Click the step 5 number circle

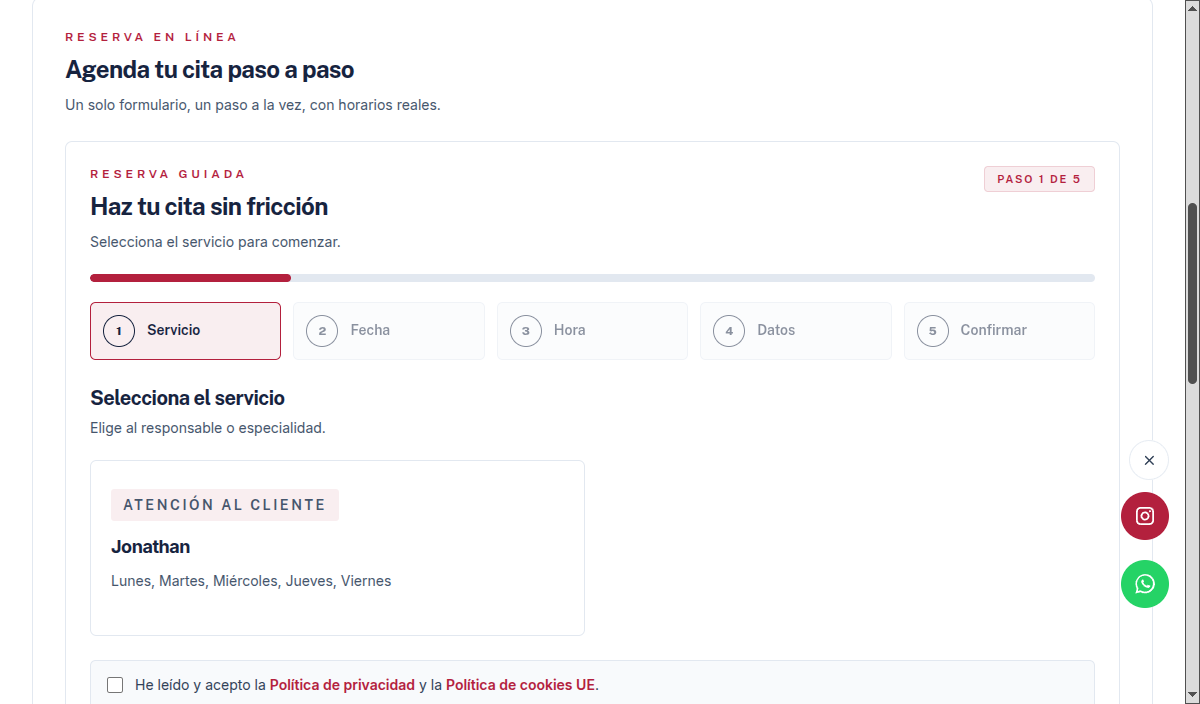tap(933, 331)
